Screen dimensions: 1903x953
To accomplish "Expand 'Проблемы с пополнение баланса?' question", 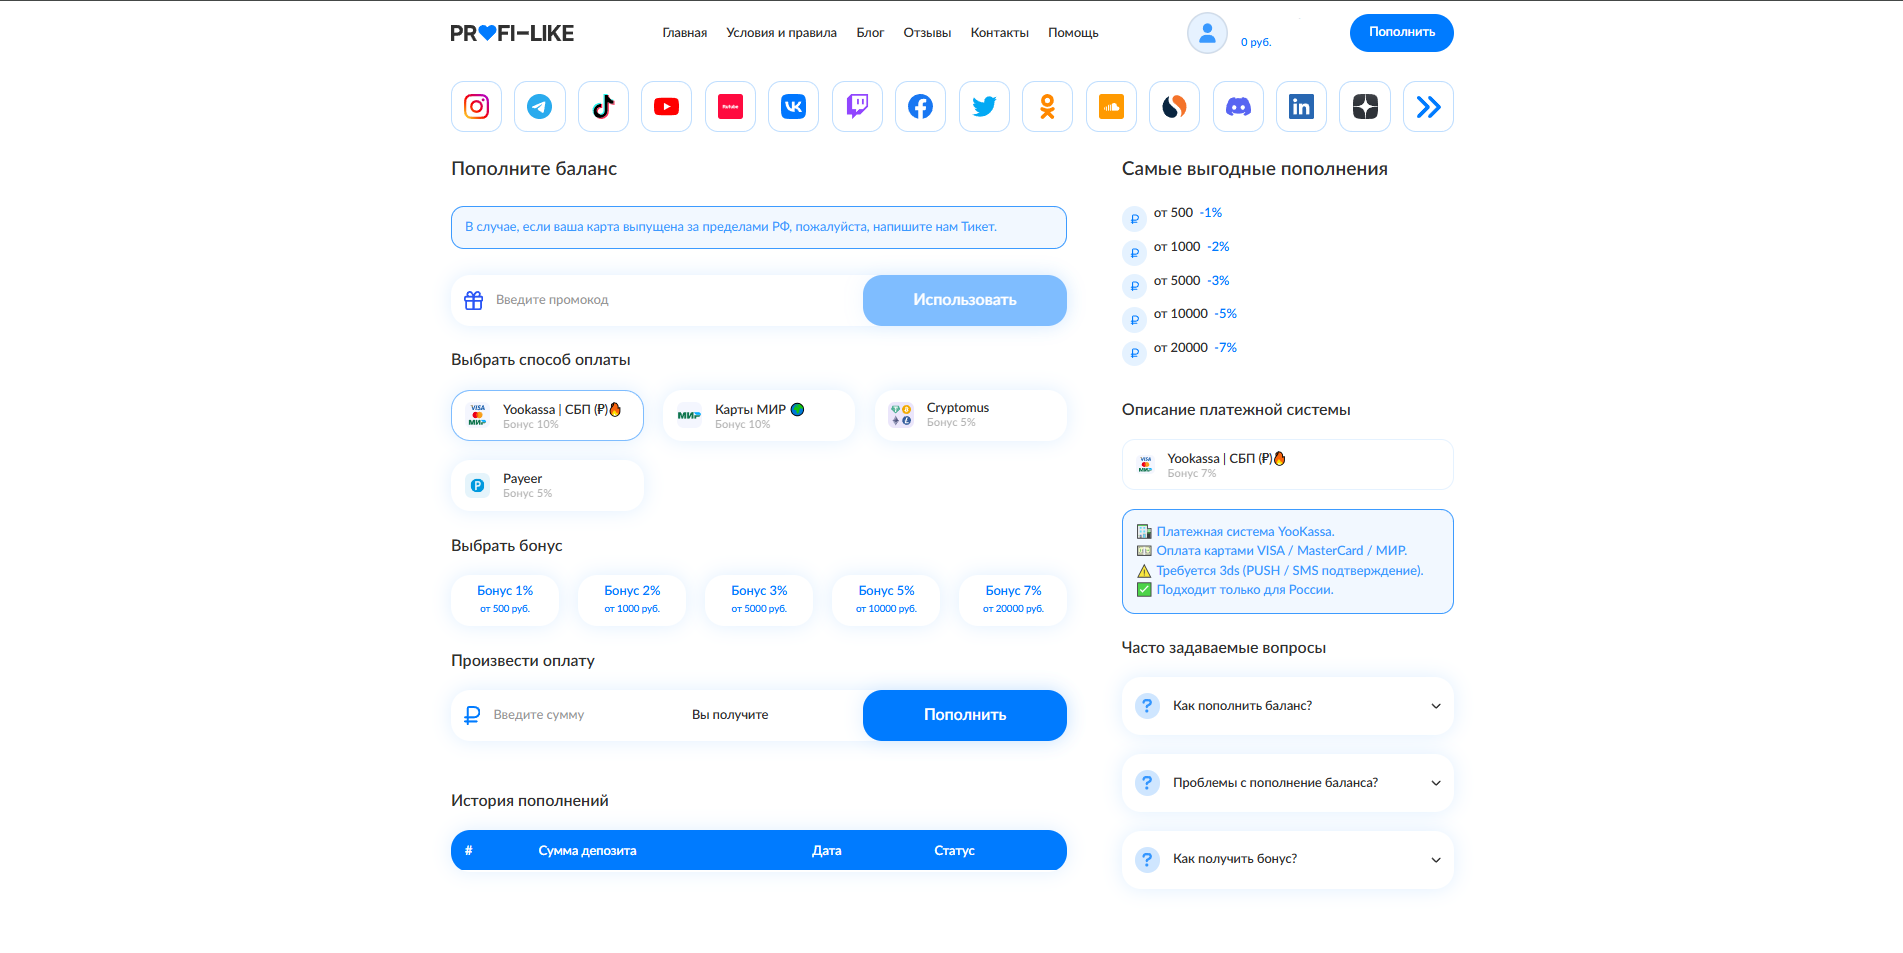I will click(1287, 783).
